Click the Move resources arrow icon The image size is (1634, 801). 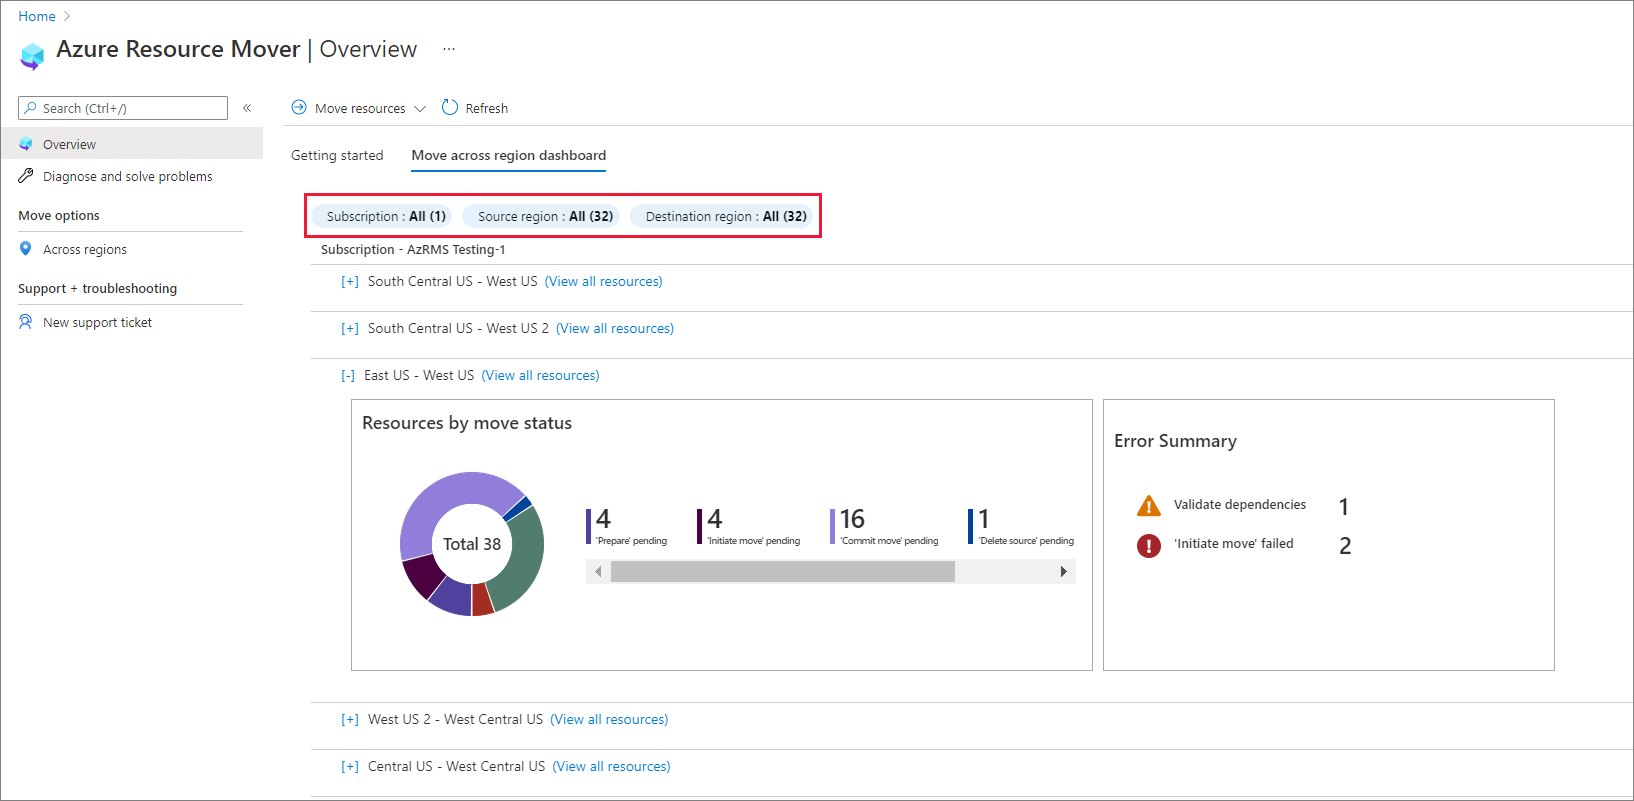pyautogui.click(x=299, y=107)
